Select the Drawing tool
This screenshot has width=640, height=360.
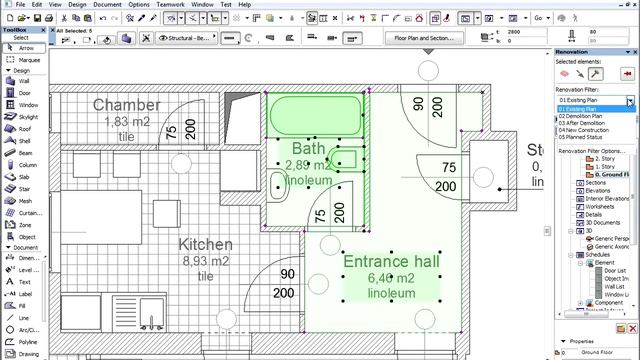pos(24,354)
